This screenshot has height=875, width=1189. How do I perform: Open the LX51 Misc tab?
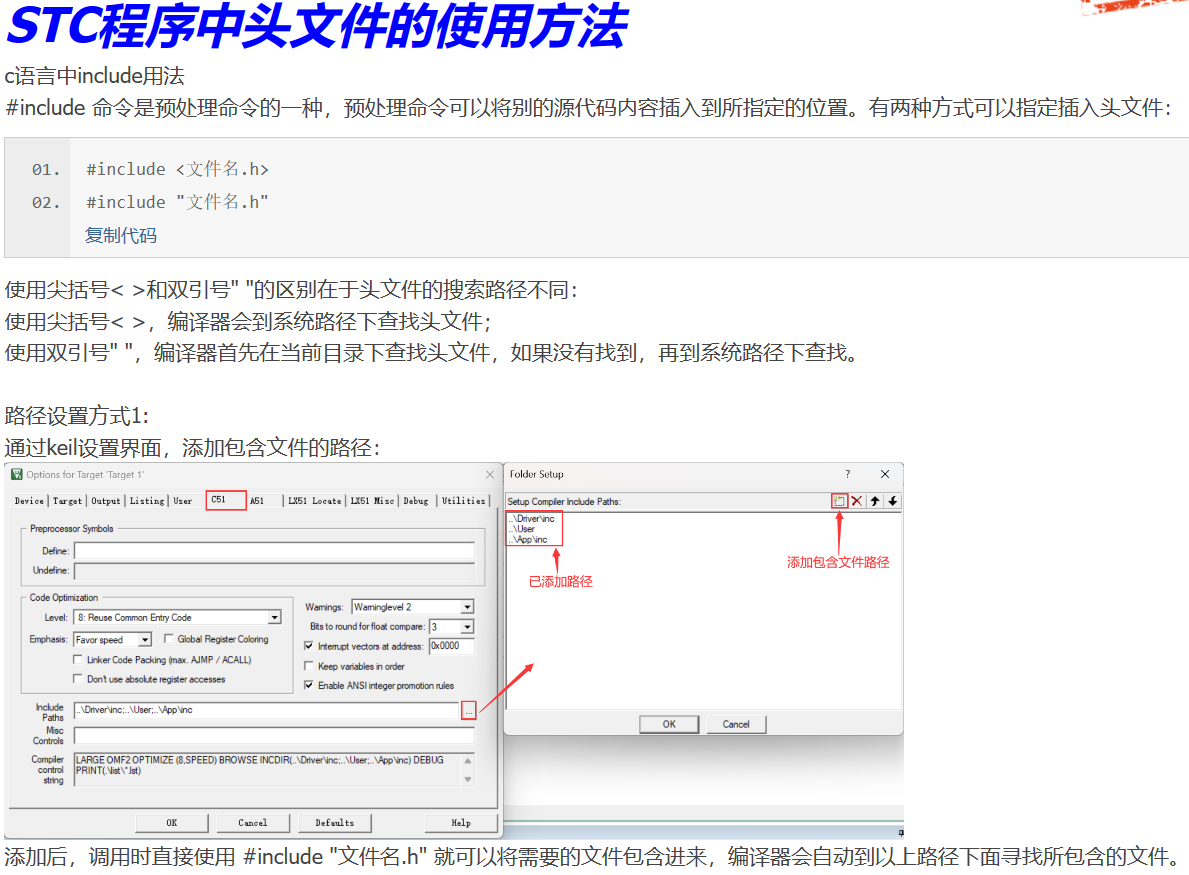tap(372, 501)
